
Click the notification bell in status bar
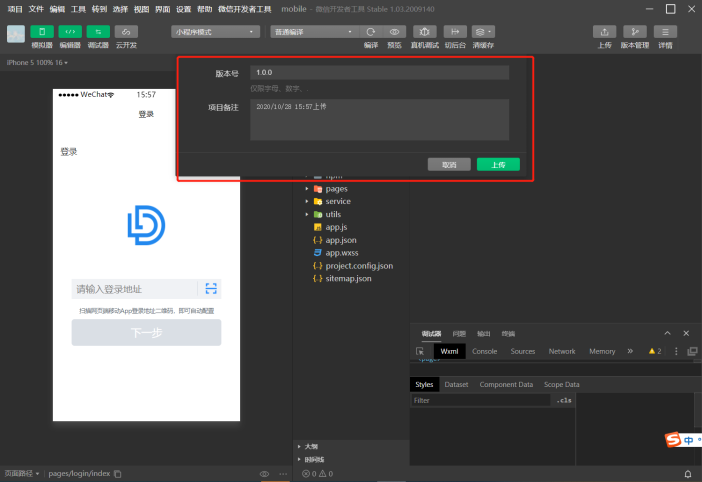click(687, 473)
